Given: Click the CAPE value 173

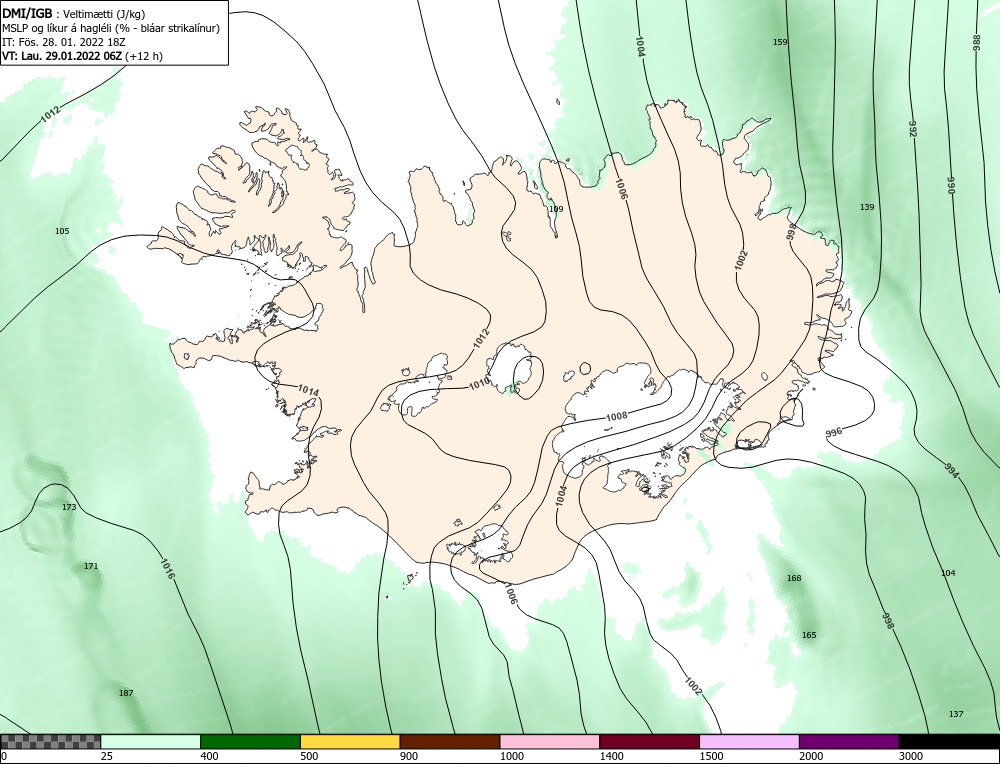Looking at the screenshot, I should (x=69, y=507).
